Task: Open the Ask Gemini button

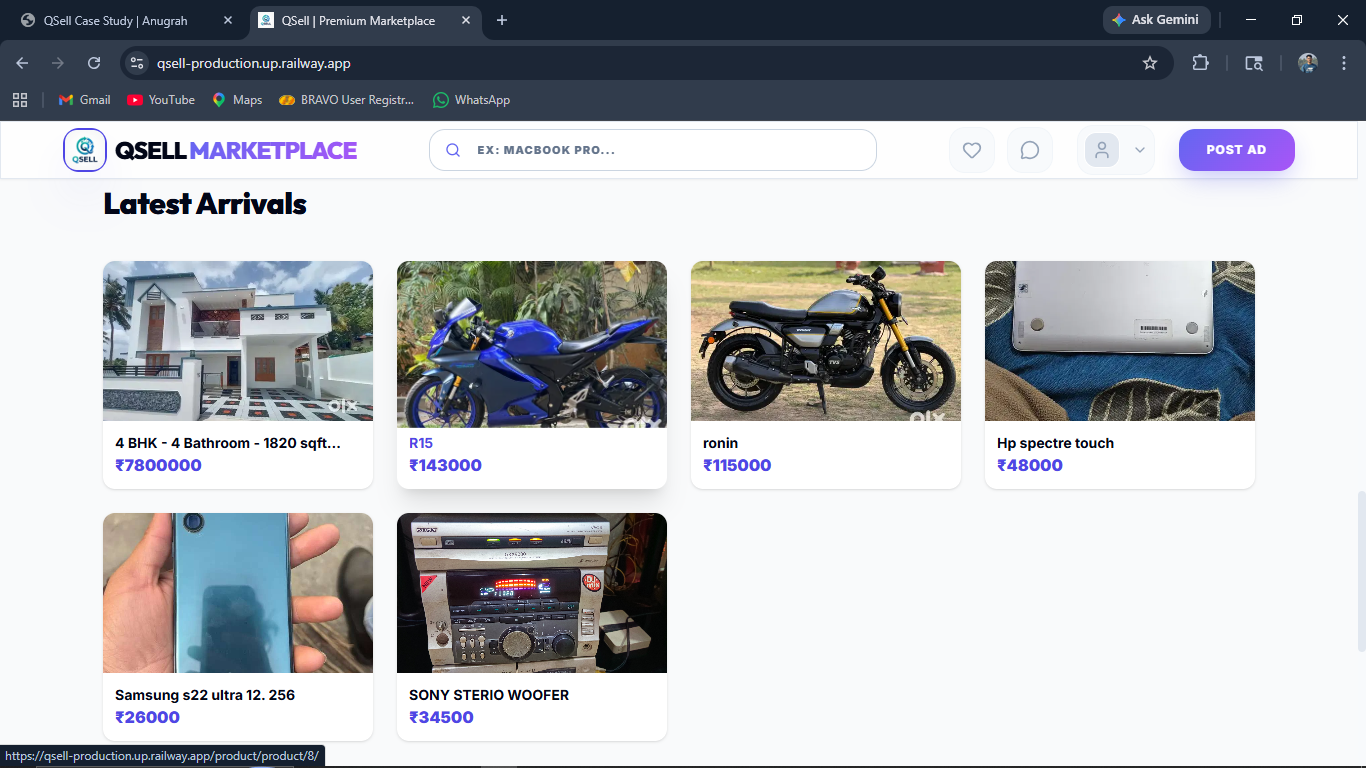Action: coord(1156,20)
